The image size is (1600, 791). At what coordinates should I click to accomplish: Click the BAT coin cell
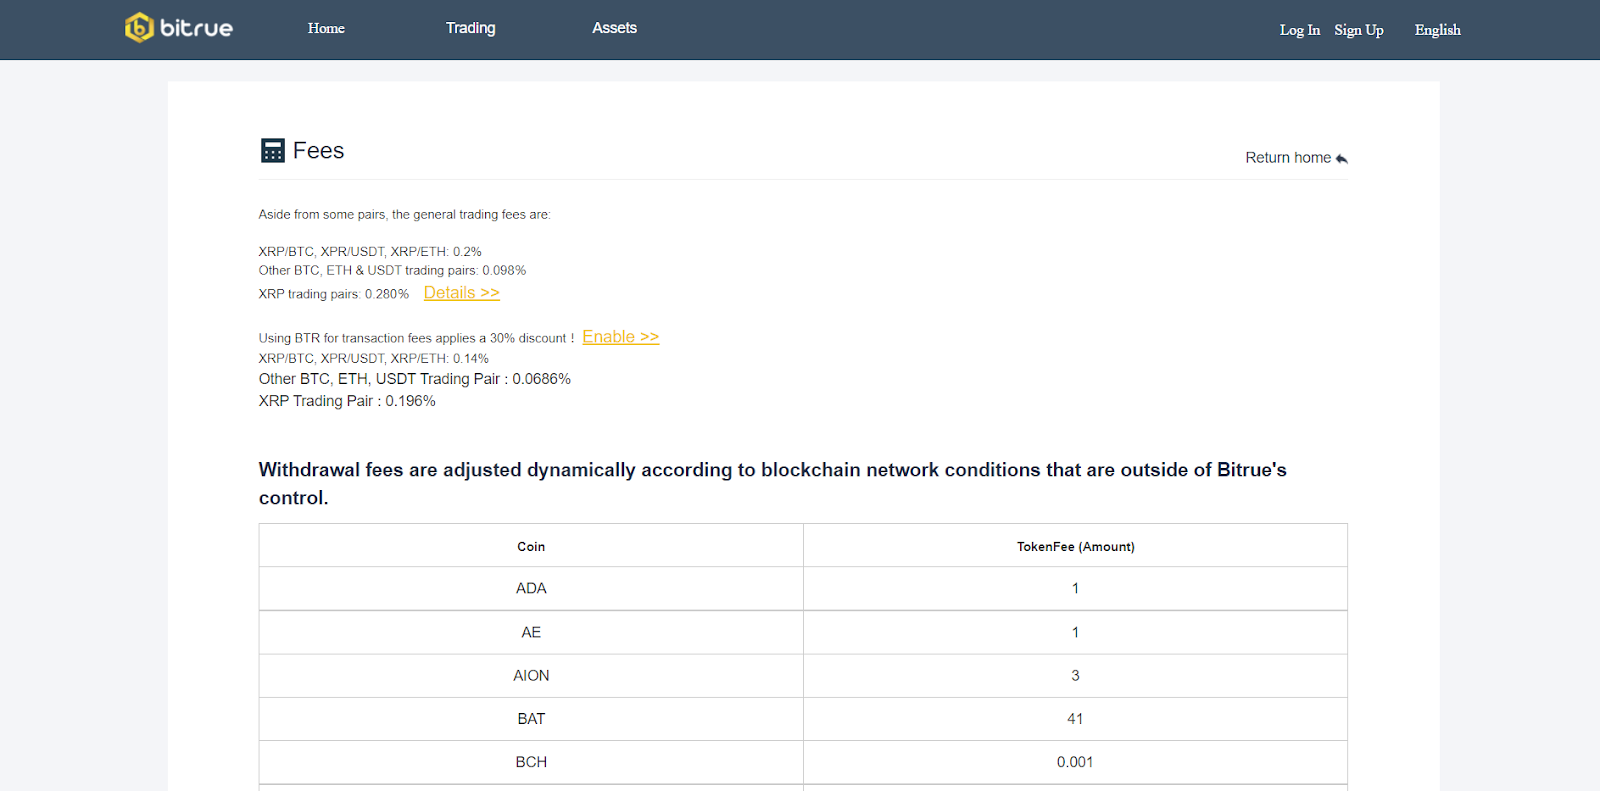(x=531, y=719)
